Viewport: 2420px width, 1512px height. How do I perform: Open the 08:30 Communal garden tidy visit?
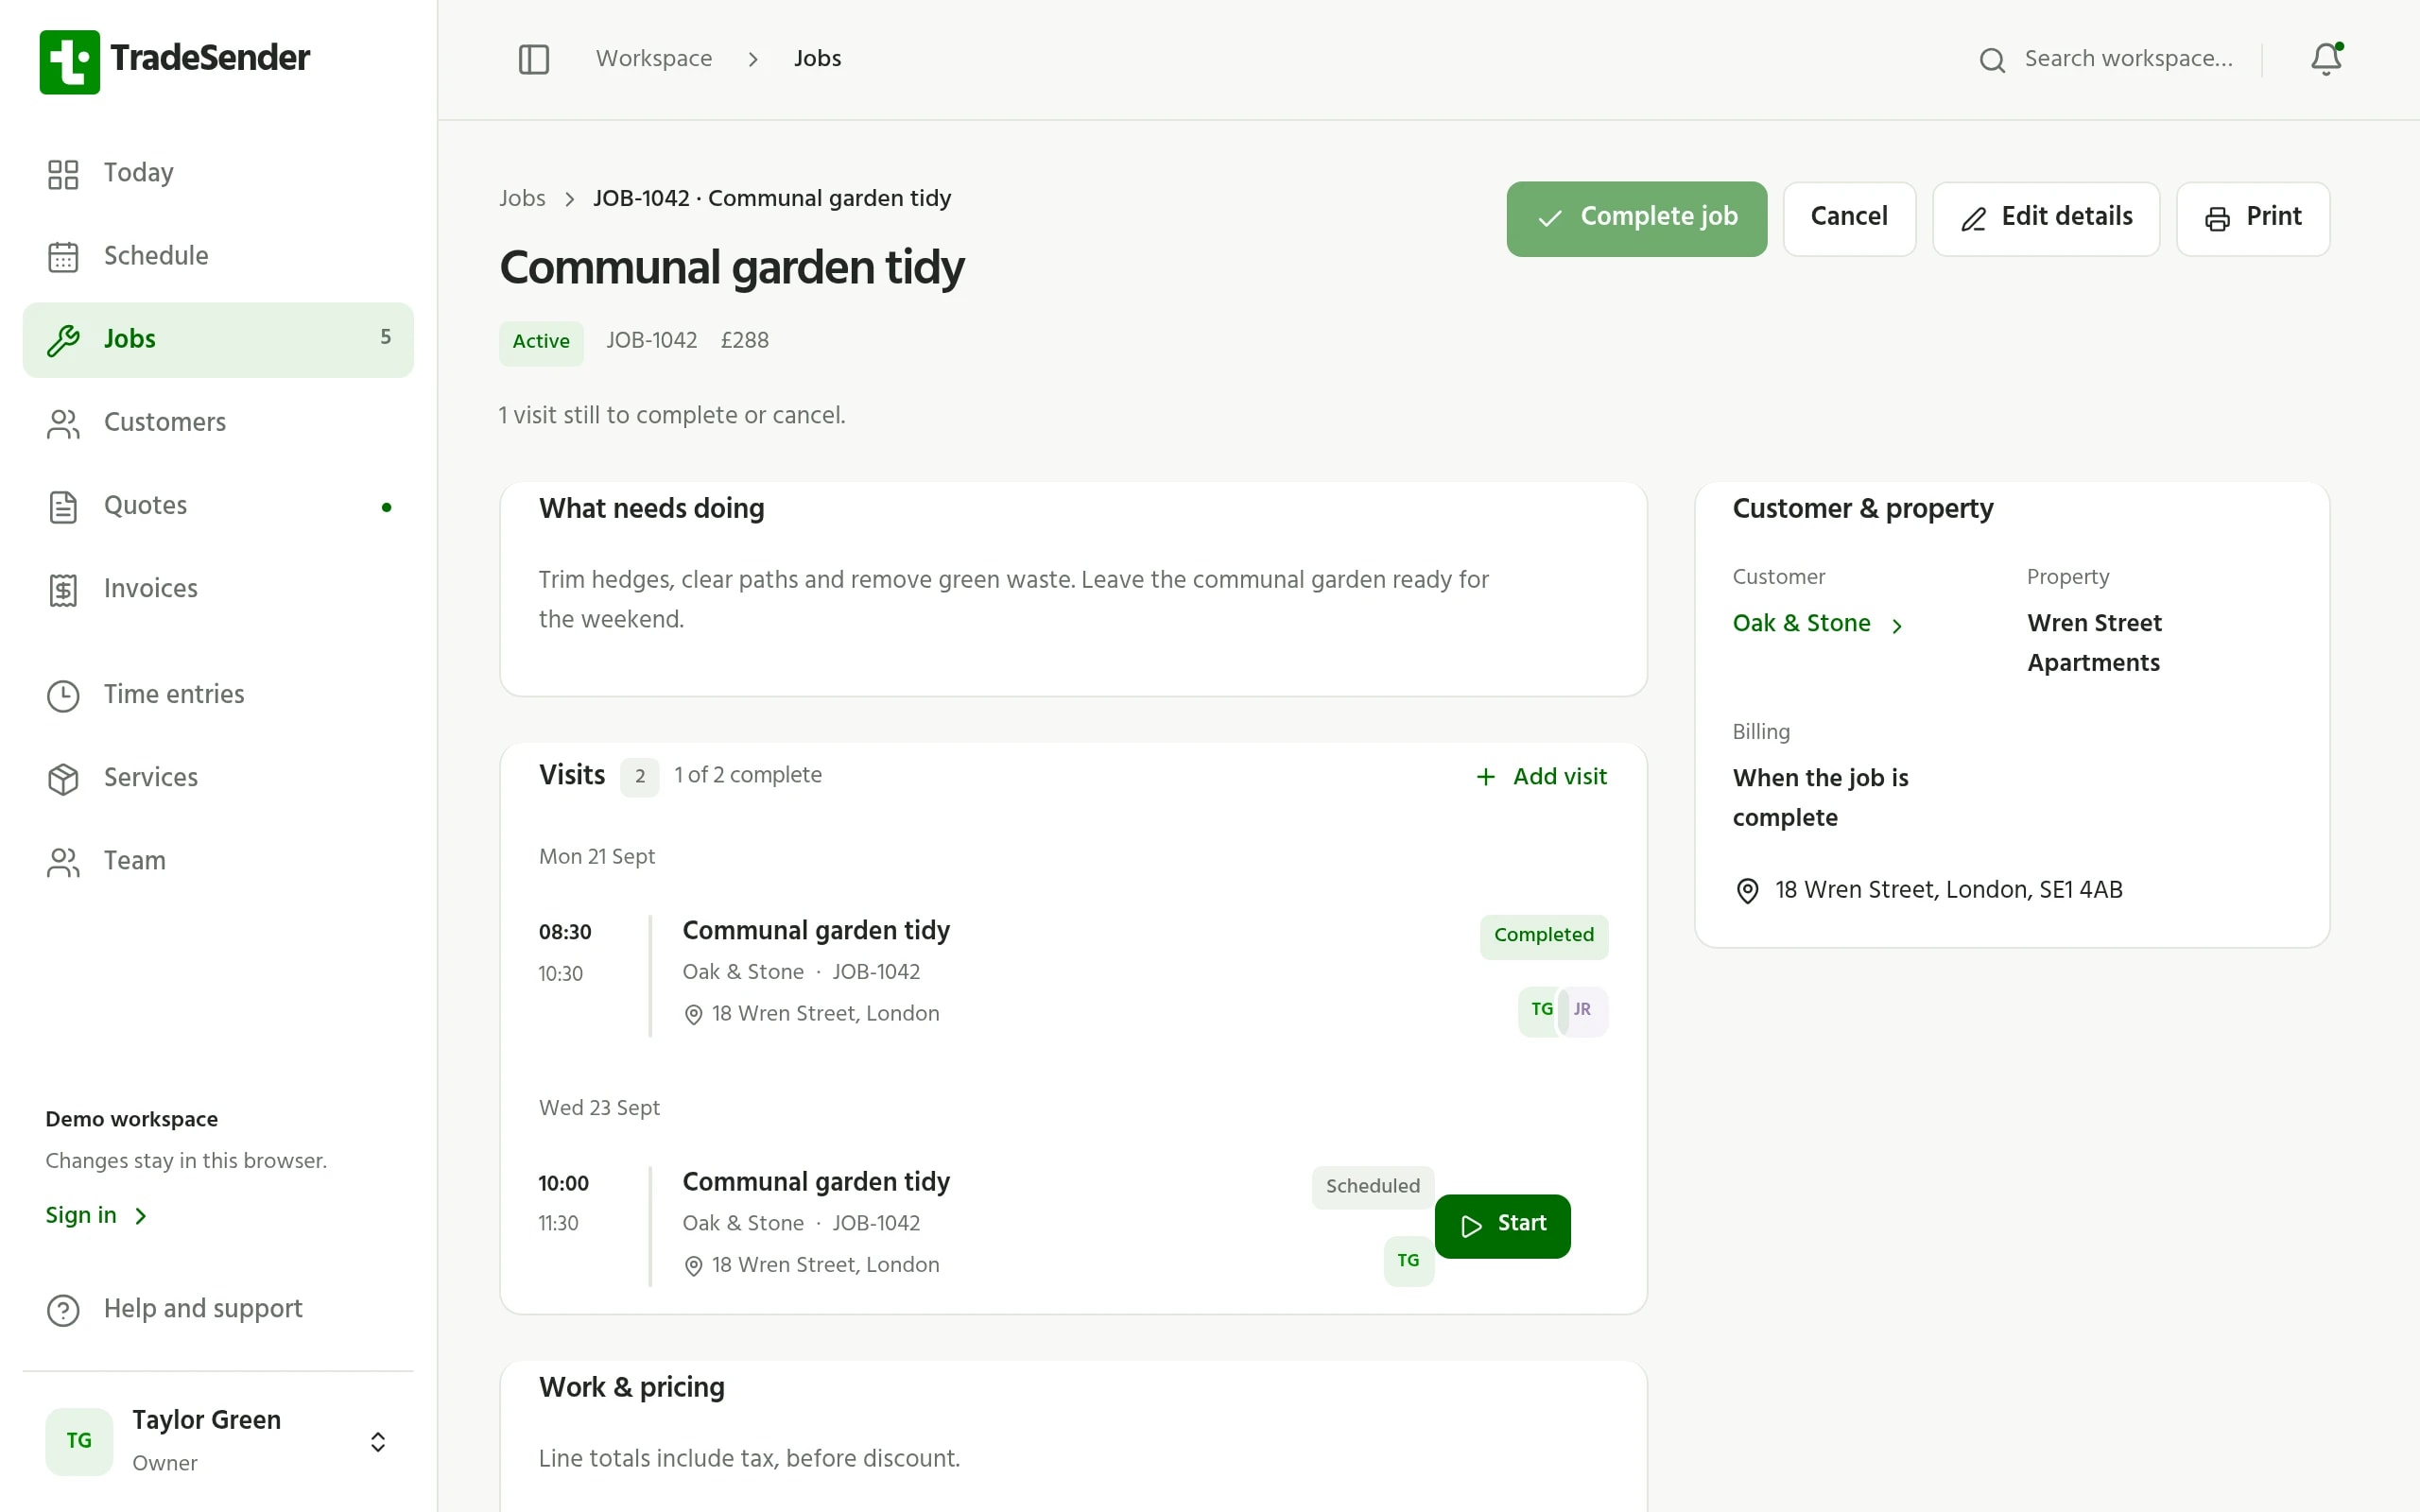coord(816,931)
